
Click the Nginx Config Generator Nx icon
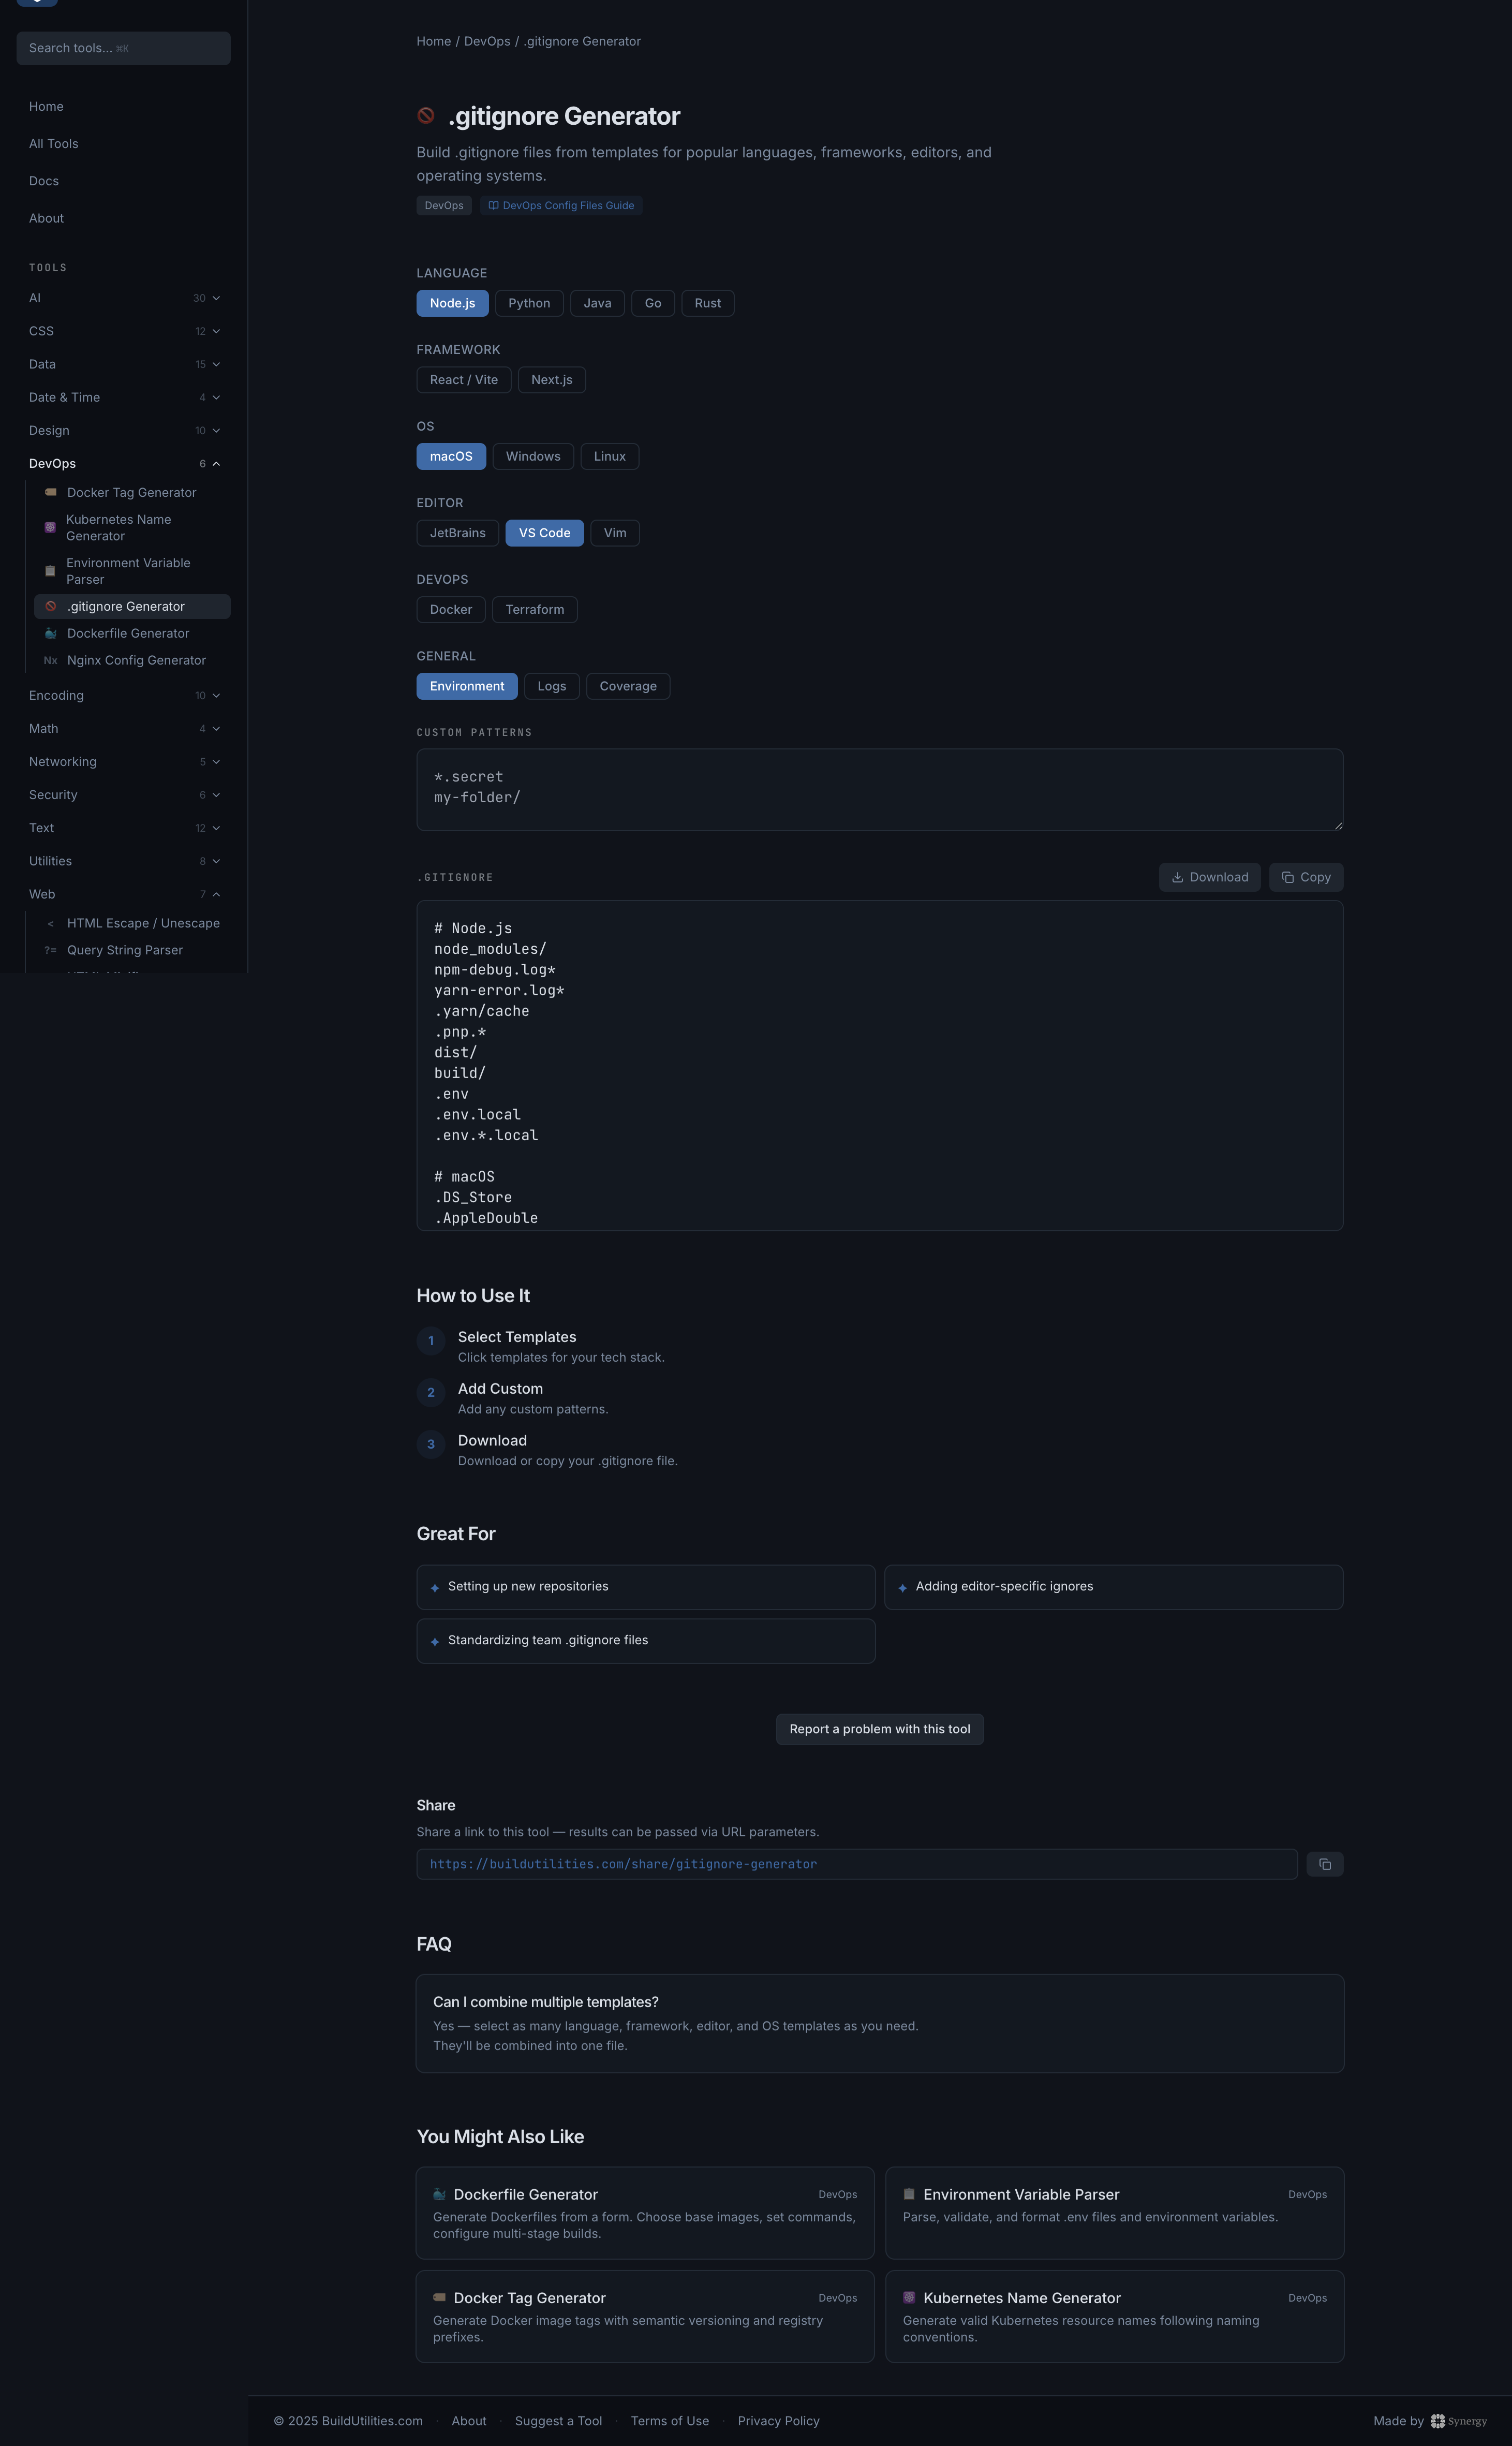50,660
